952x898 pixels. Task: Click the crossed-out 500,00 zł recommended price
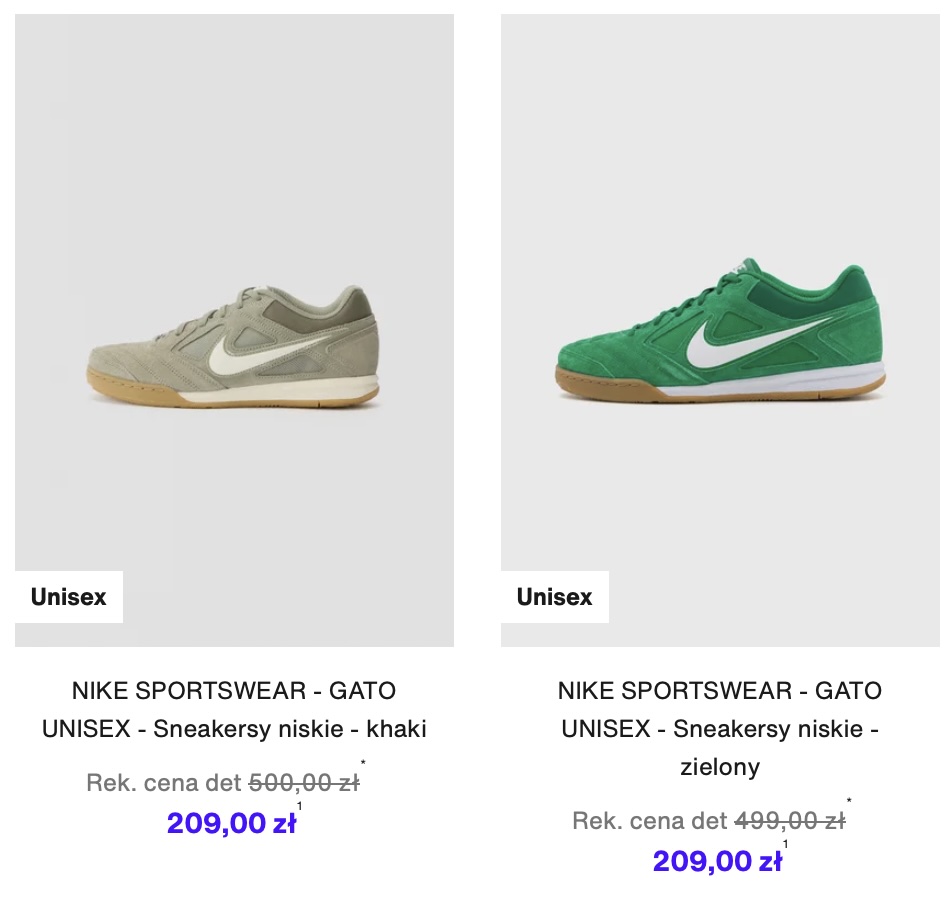pyautogui.click(x=304, y=783)
